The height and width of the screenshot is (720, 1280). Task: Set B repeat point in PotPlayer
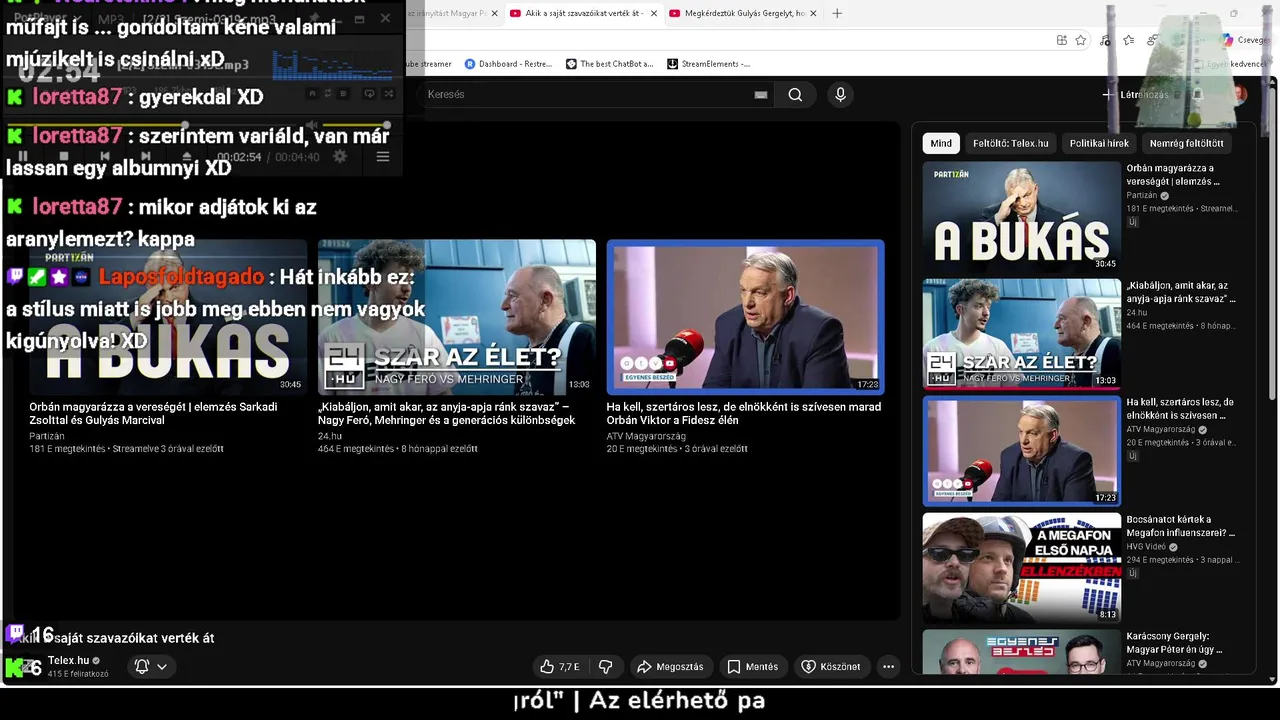pyautogui.click(x=343, y=94)
